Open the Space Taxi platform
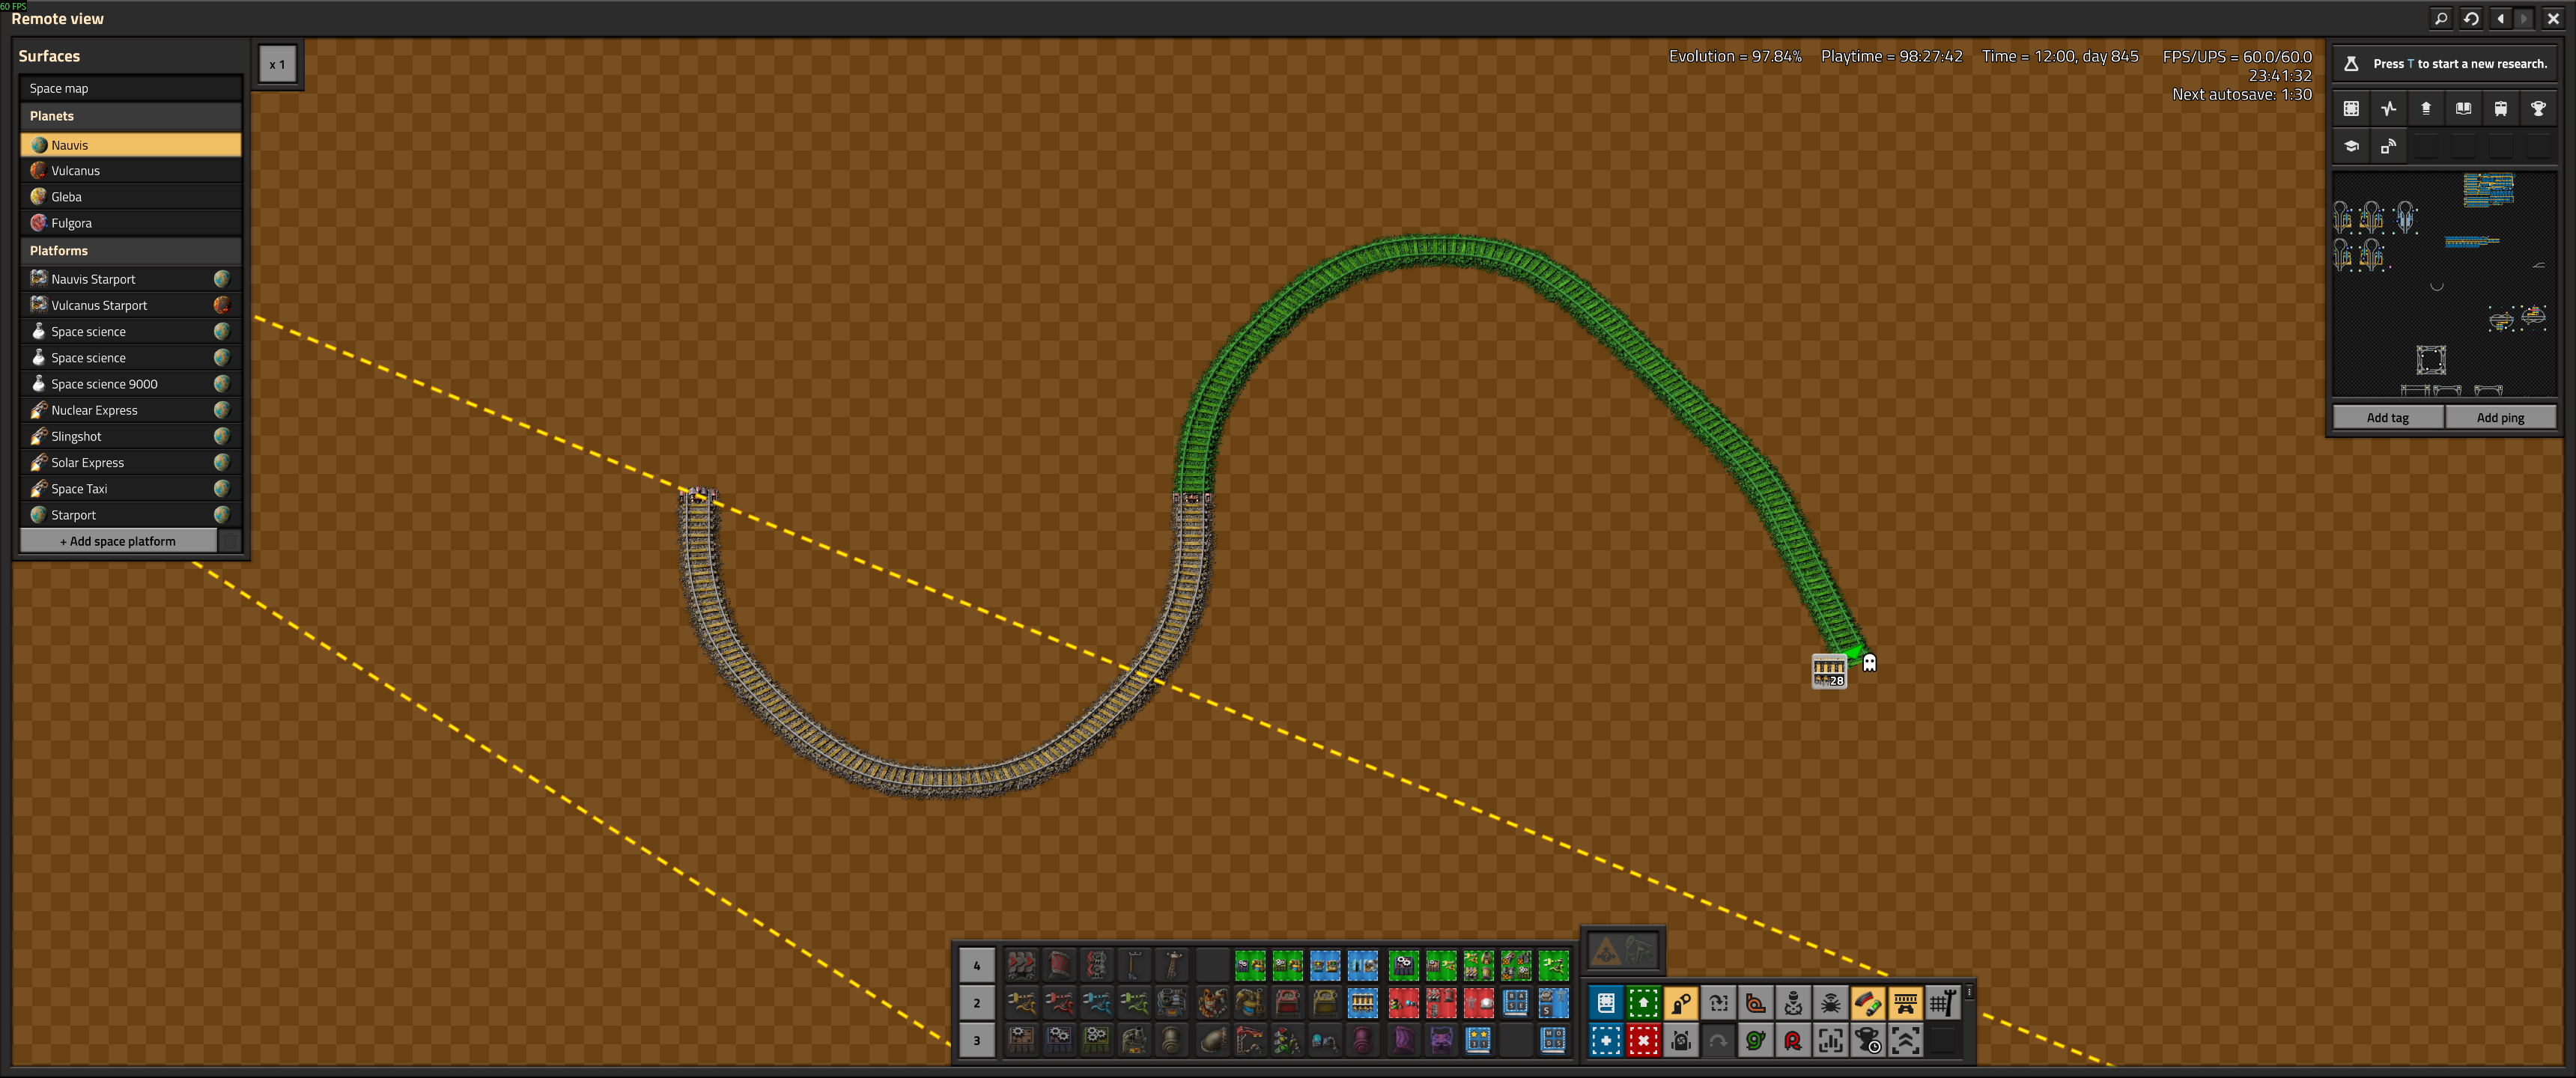This screenshot has height=1078, width=2576. tap(130, 488)
